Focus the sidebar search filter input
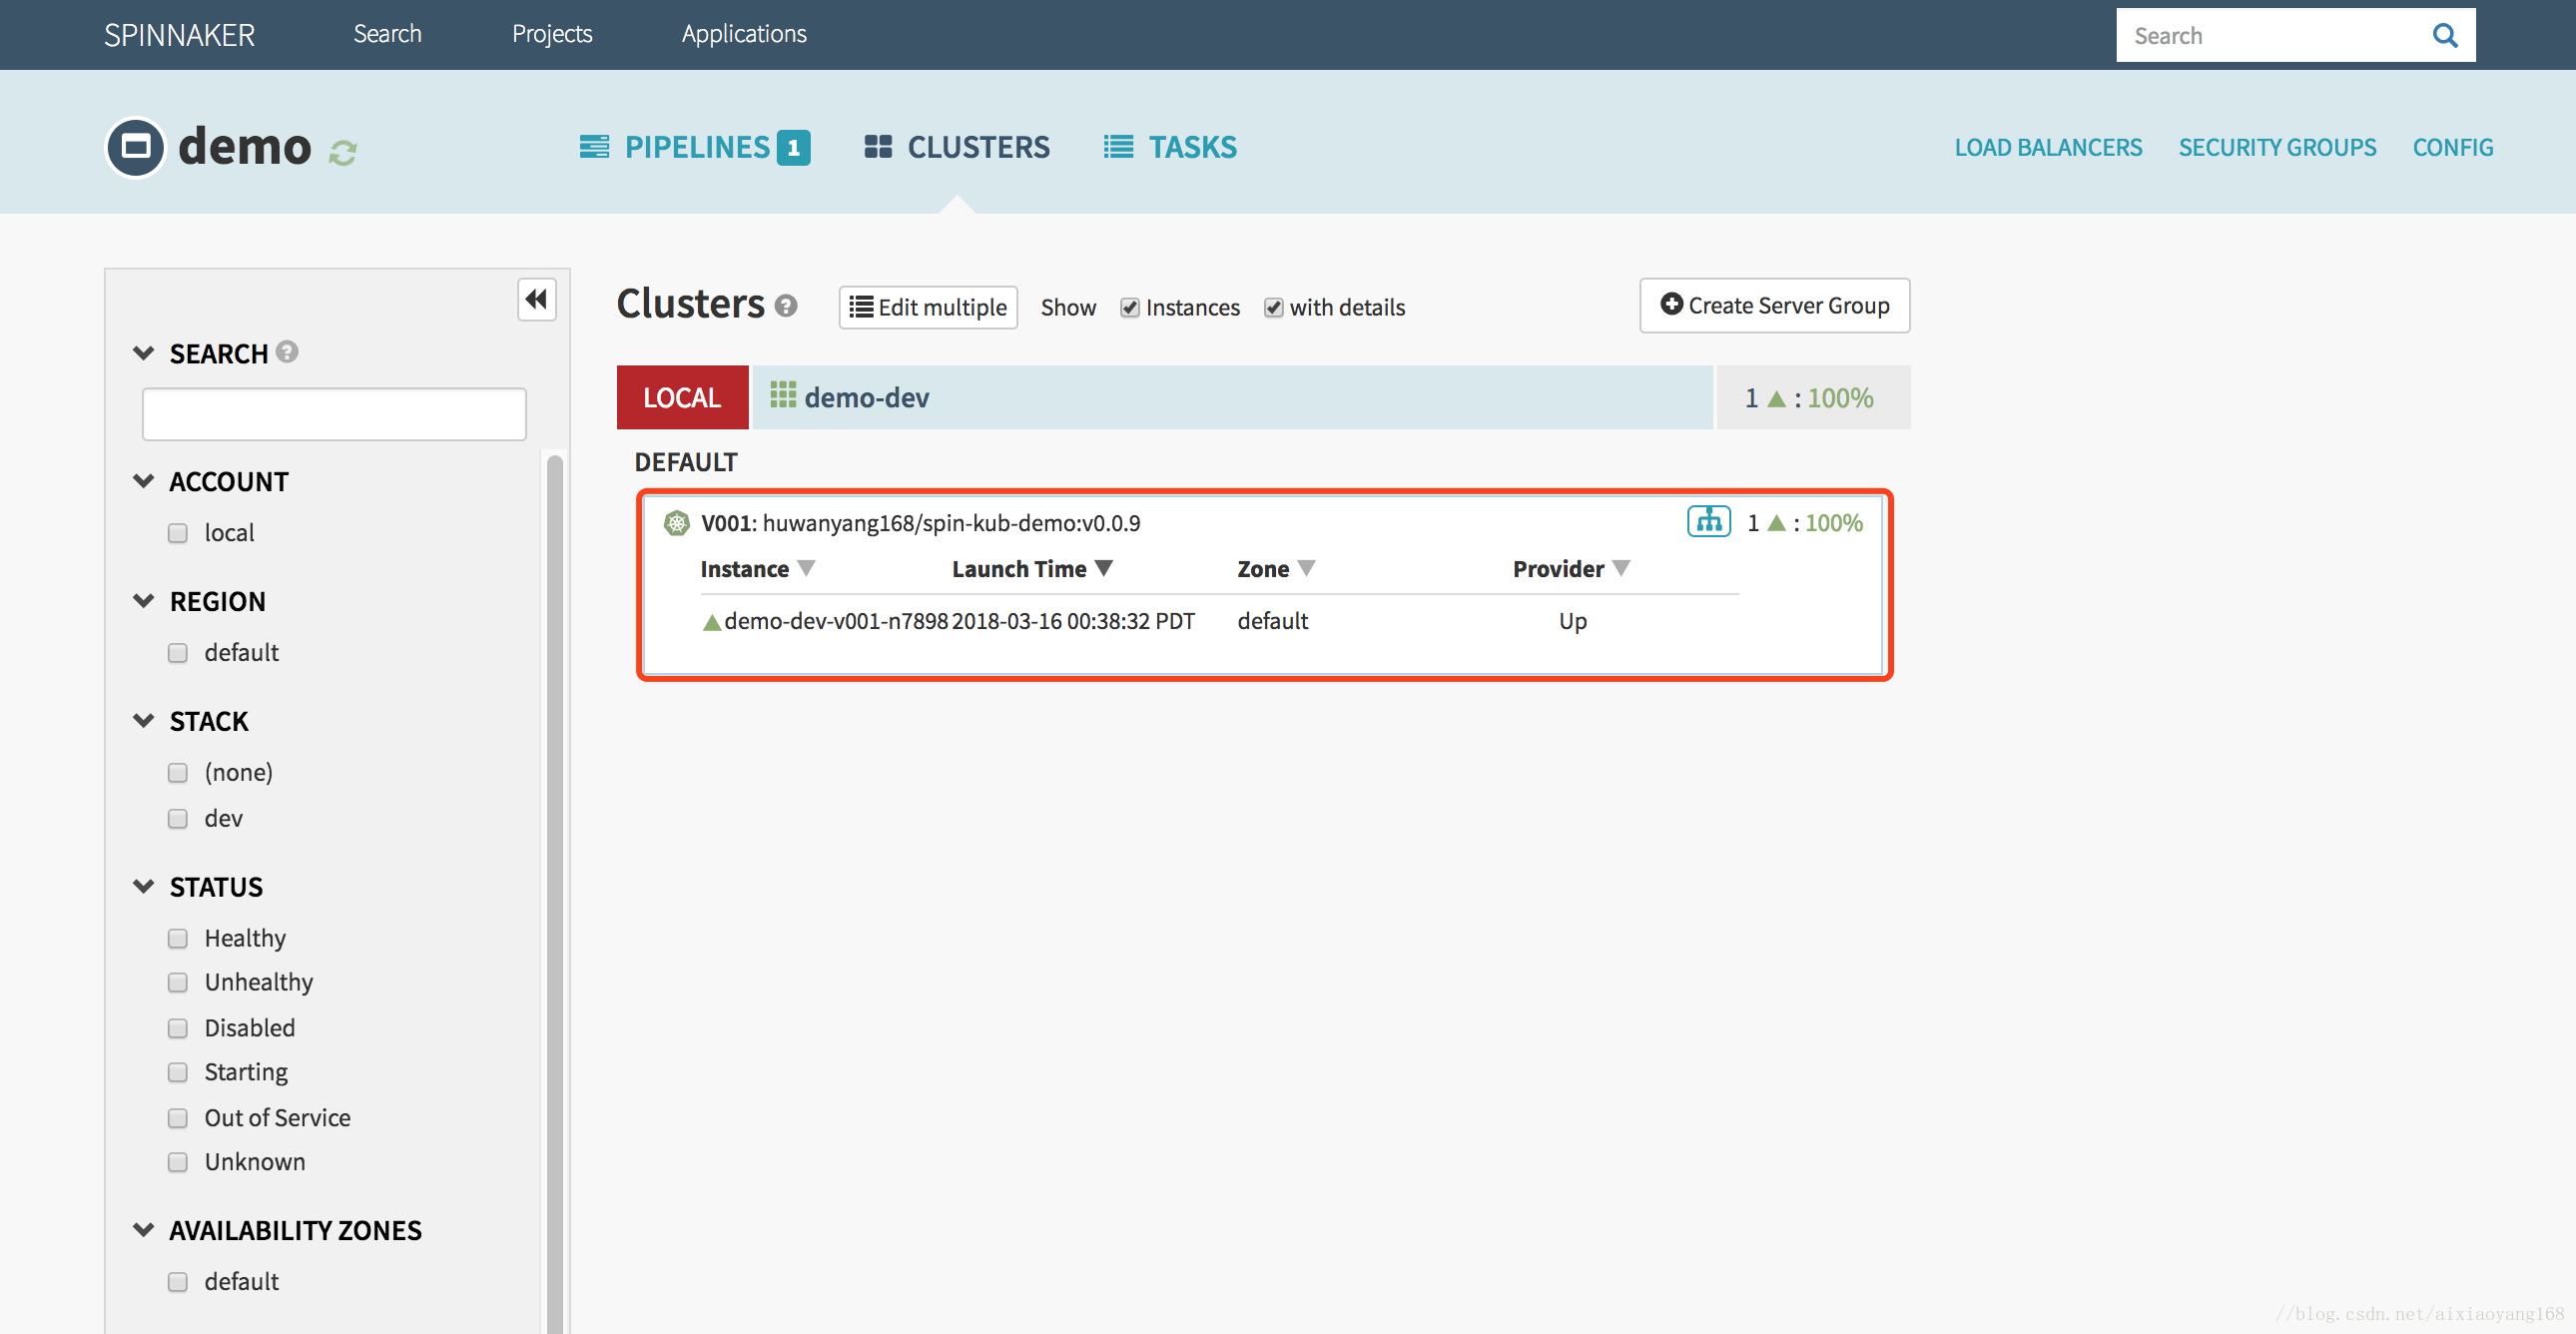This screenshot has height=1334, width=2576. pos(334,414)
